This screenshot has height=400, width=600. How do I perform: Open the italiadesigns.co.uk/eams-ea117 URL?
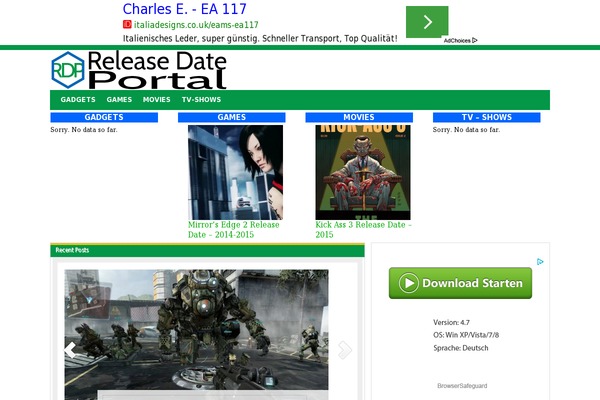click(x=196, y=25)
